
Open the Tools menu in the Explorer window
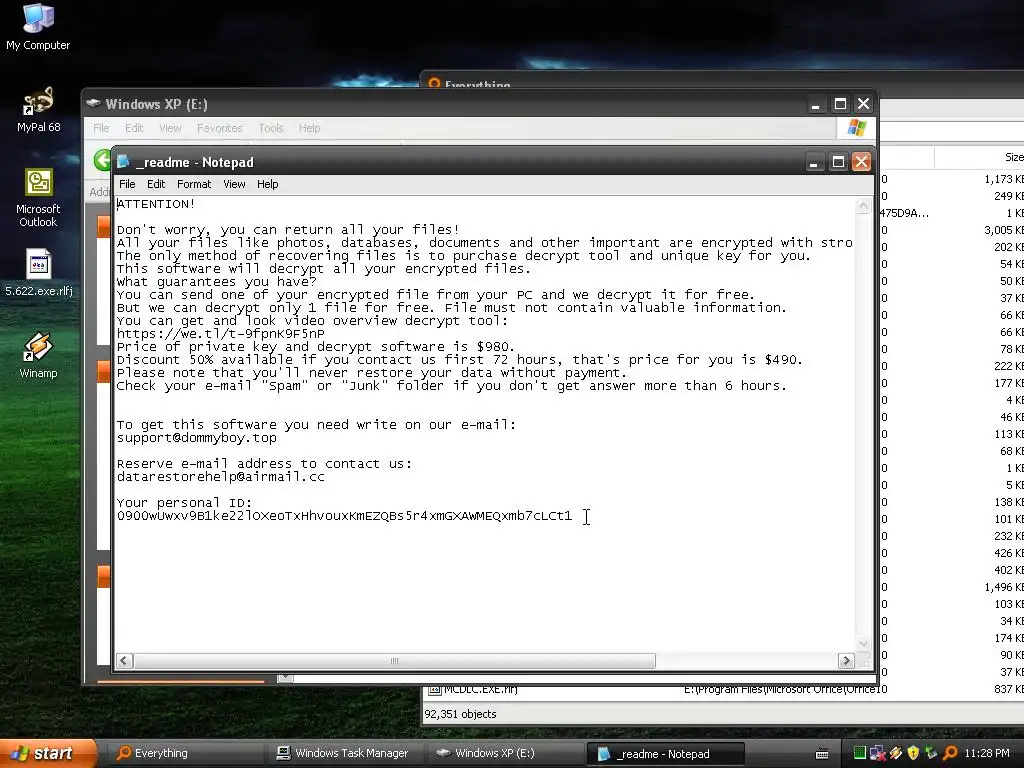click(x=271, y=128)
